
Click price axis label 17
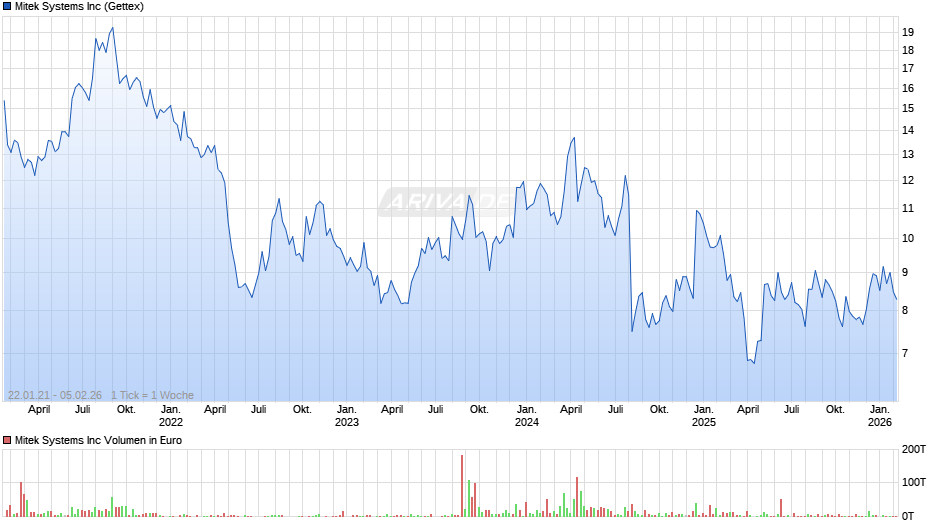point(908,68)
